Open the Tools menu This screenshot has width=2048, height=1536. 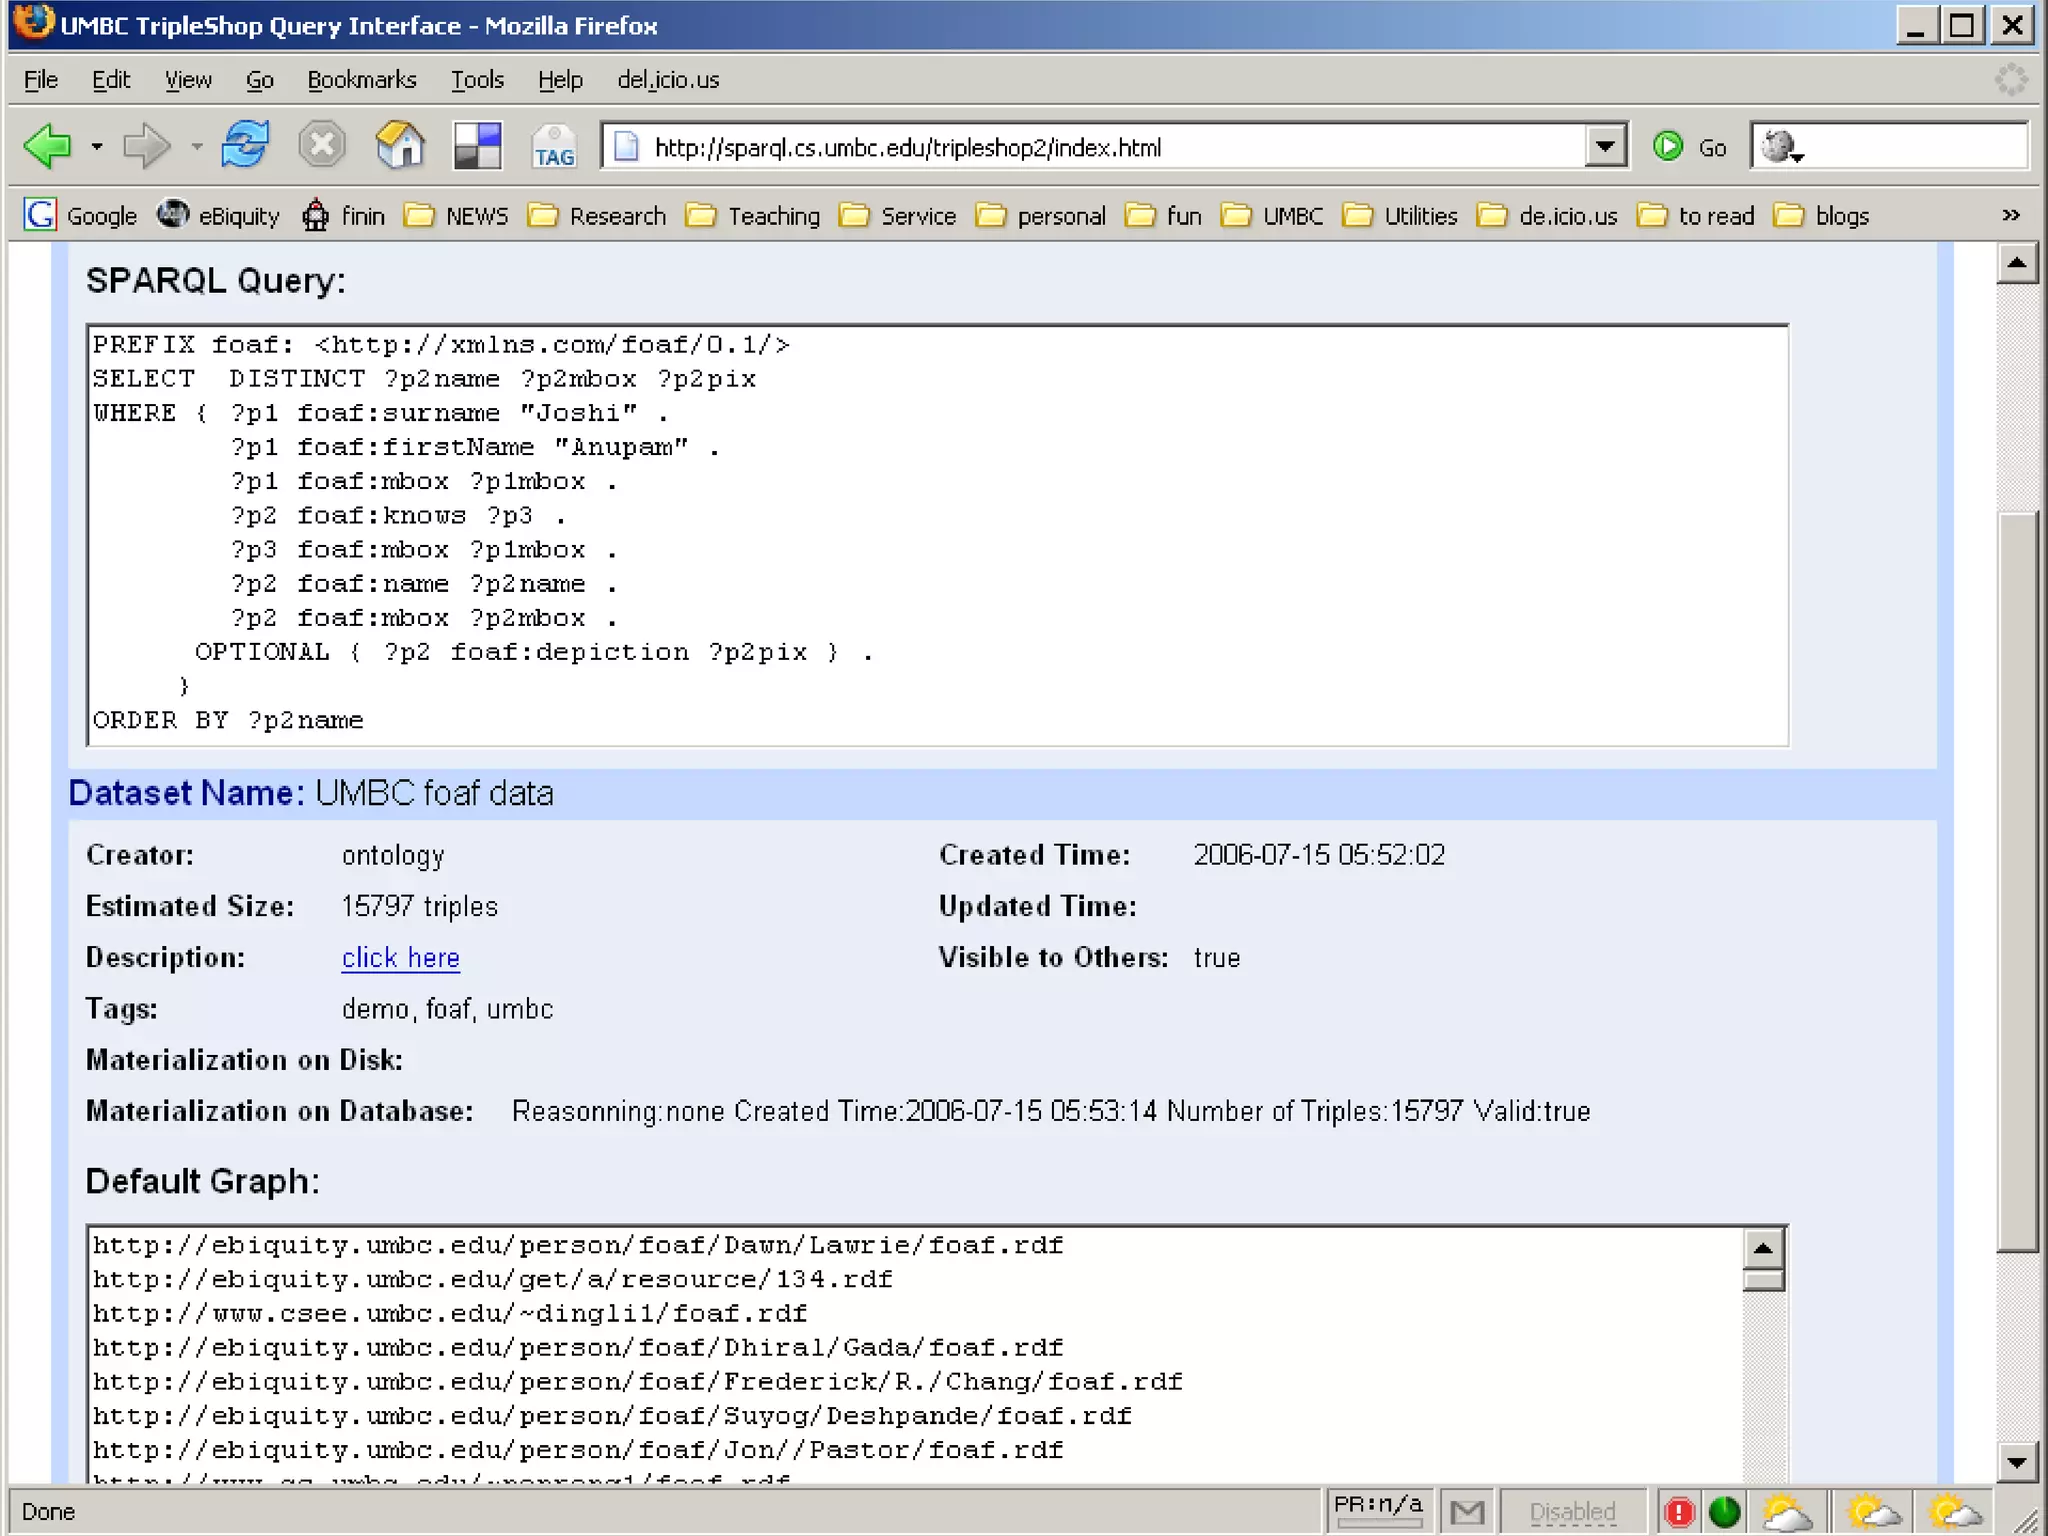coord(477,80)
